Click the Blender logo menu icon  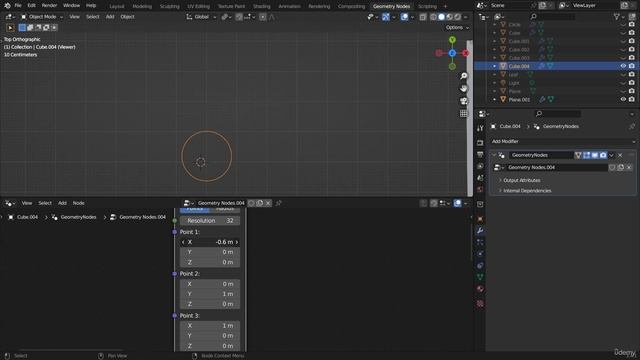pos(7,6)
